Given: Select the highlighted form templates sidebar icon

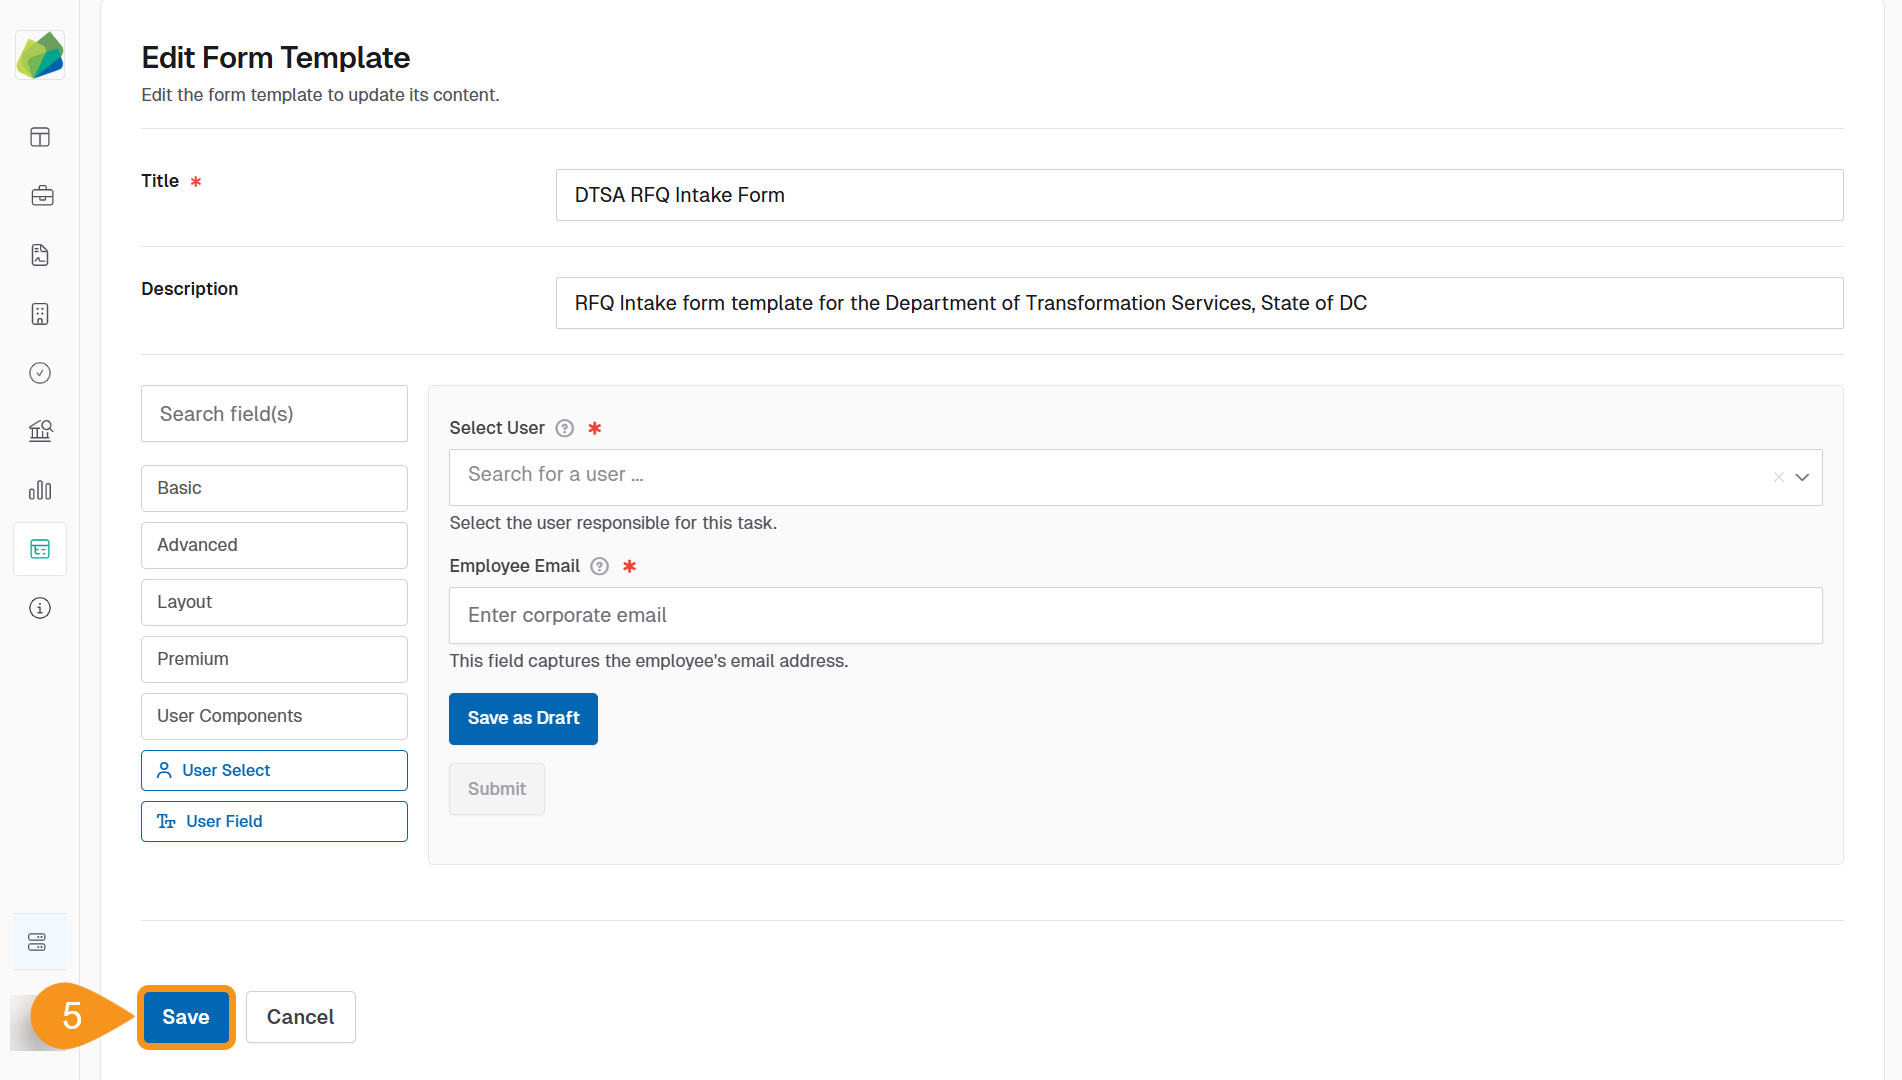Looking at the screenshot, I should [x=39, y=549].
